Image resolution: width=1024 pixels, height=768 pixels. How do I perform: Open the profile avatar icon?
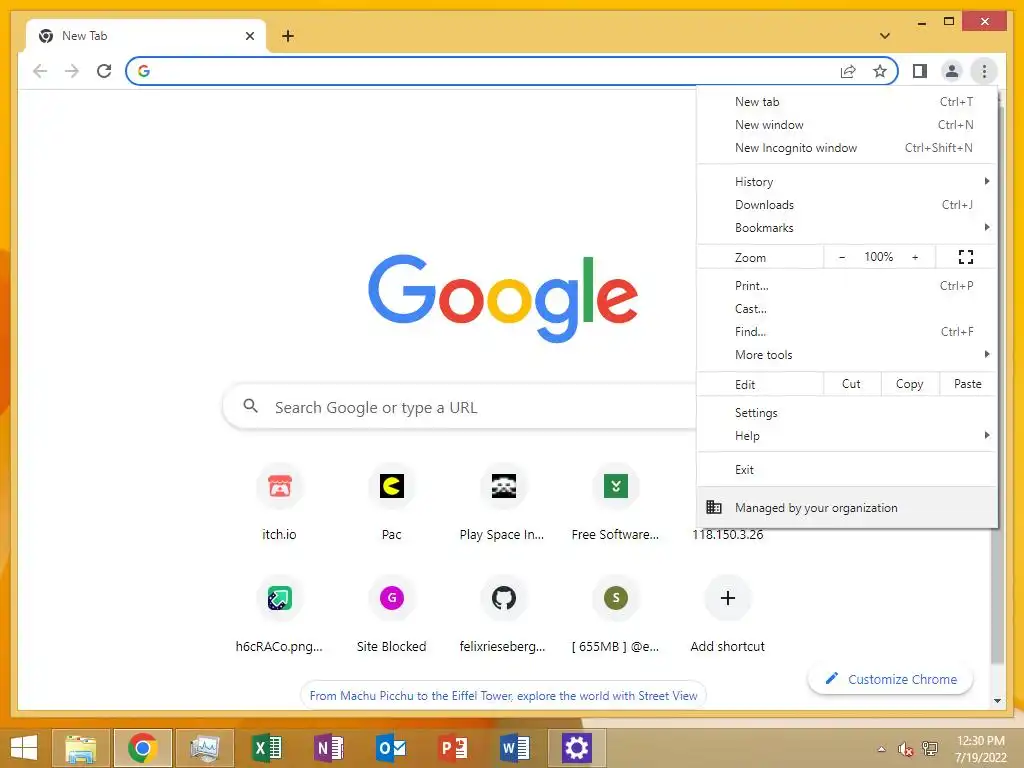point(952,71)
